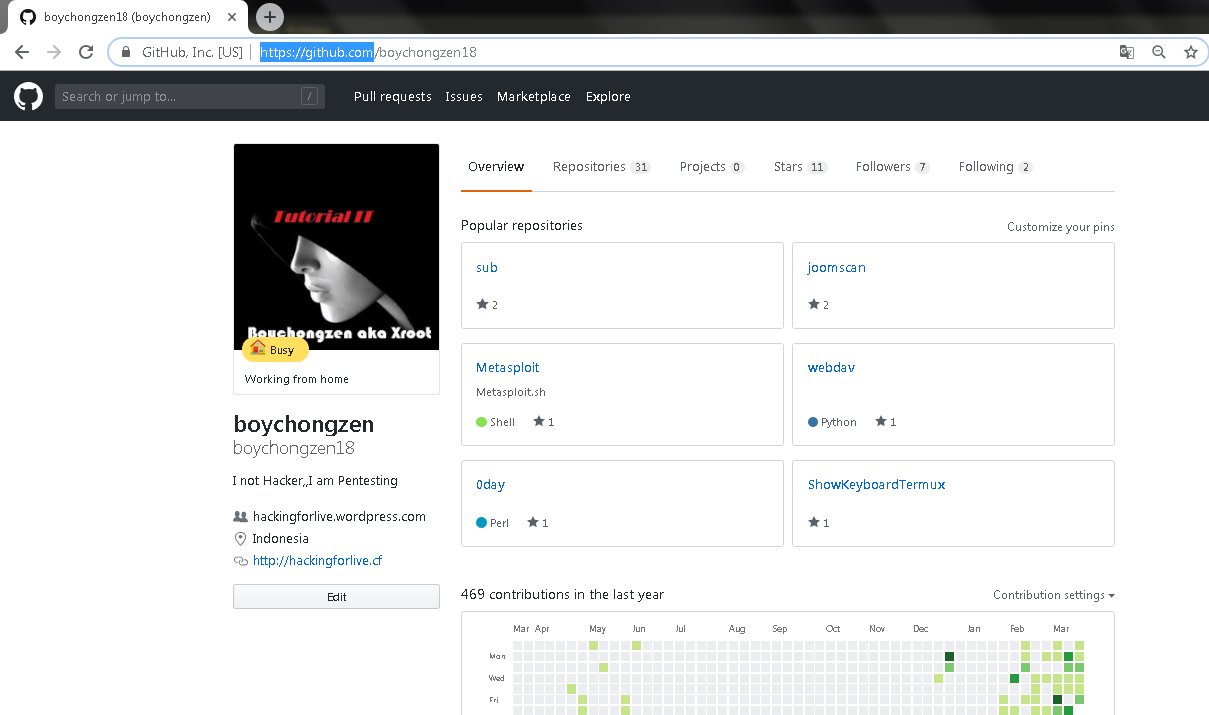Click the zoom magnifier icon in address bar
The width and height of the screenshot is (1209, 715).
click(1159, 52)
